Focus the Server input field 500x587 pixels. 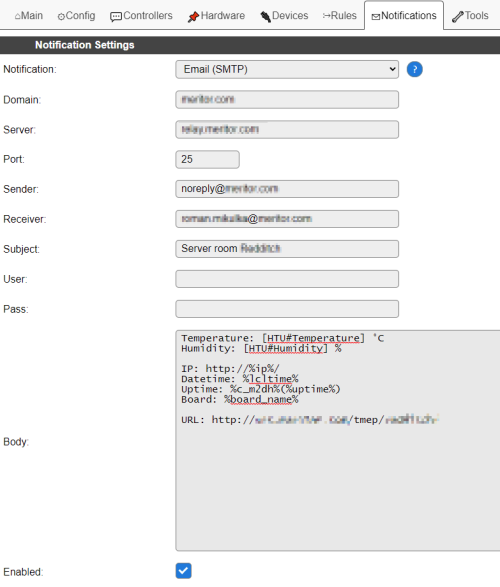[287, 130]
